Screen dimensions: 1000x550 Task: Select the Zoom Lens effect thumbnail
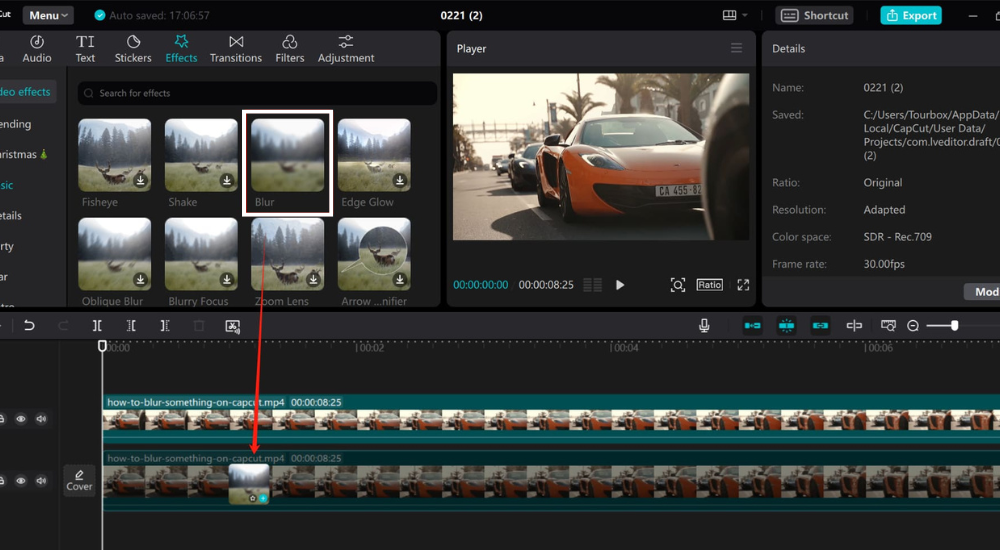tap(288, 254)
